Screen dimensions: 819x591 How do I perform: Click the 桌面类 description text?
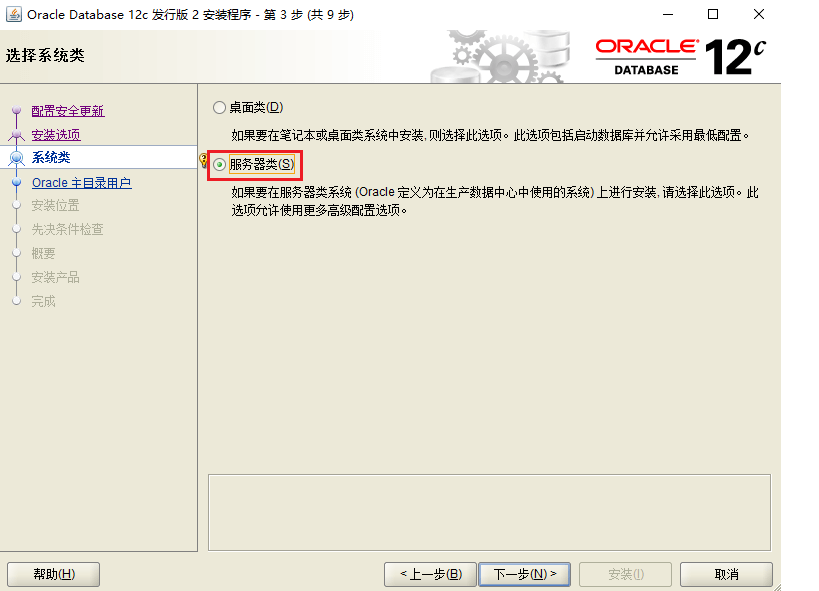(490, 135)
